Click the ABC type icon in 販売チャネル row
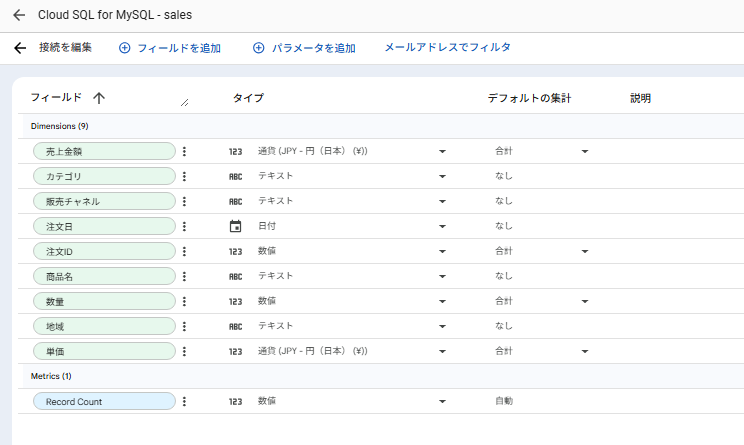Viewport: 744px width, 445px height. click(x=235, y=202)
